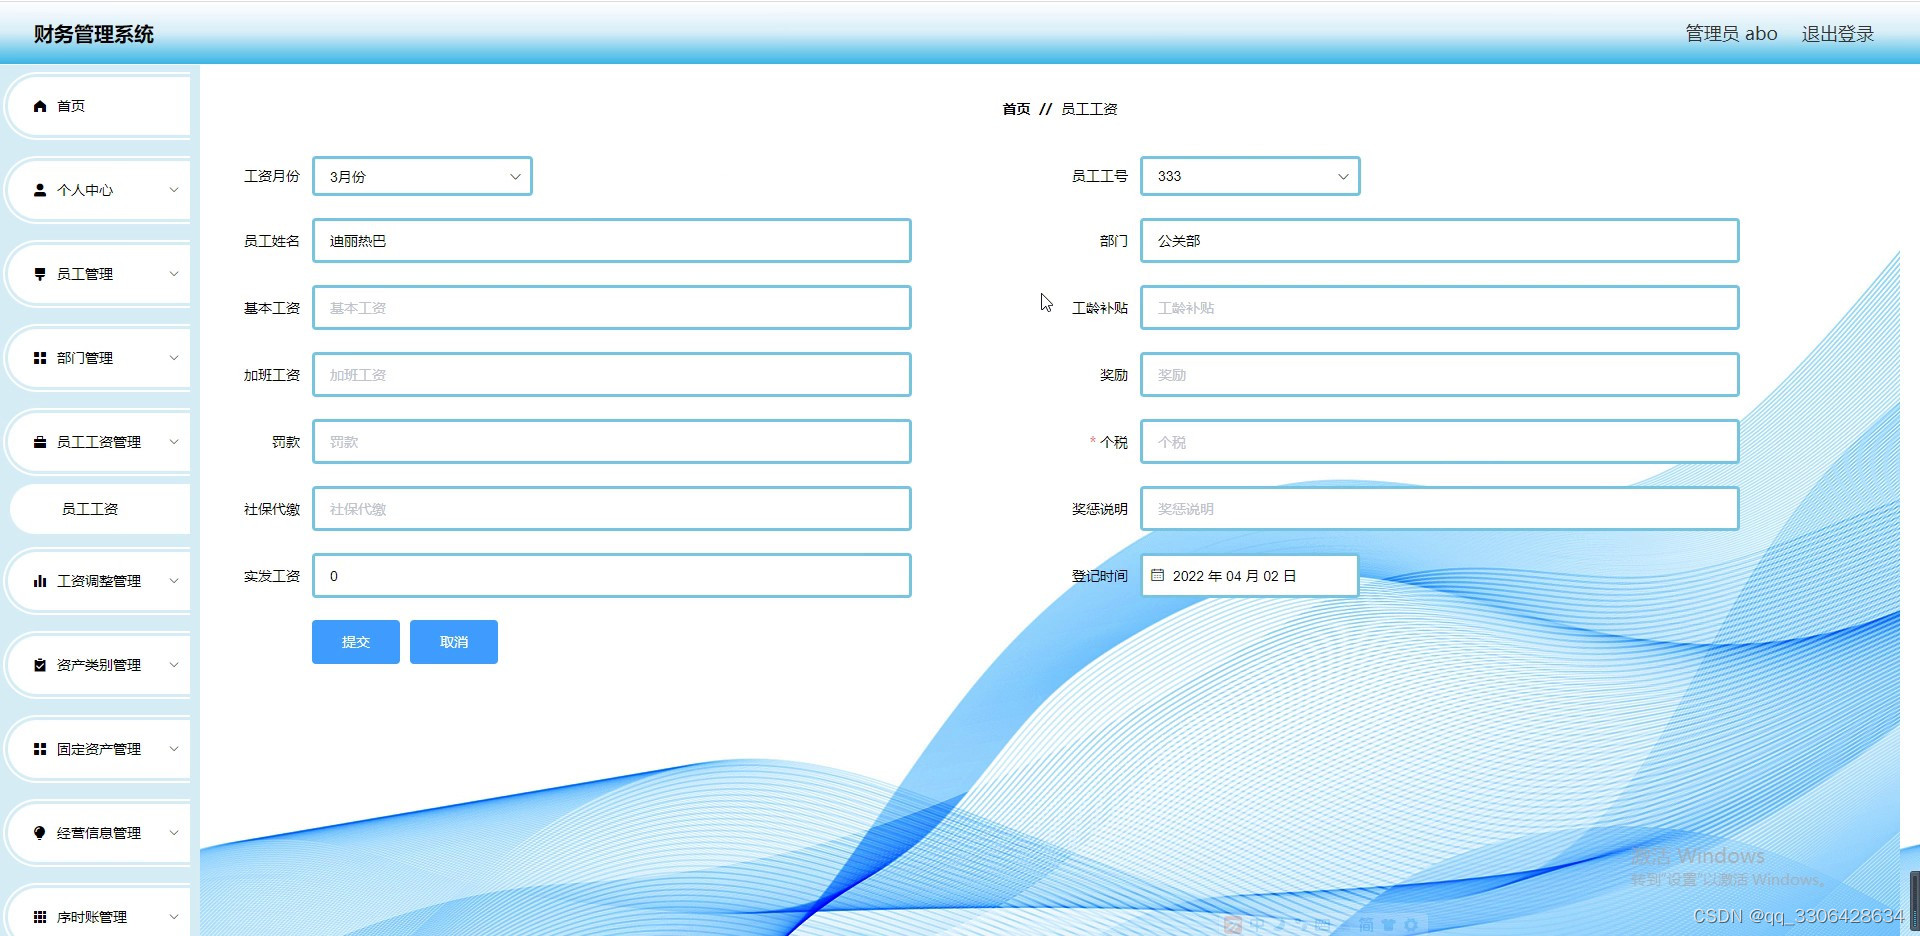Focus the 员工姓名 input field
1920x936 pixels.
tap(612, 241)
